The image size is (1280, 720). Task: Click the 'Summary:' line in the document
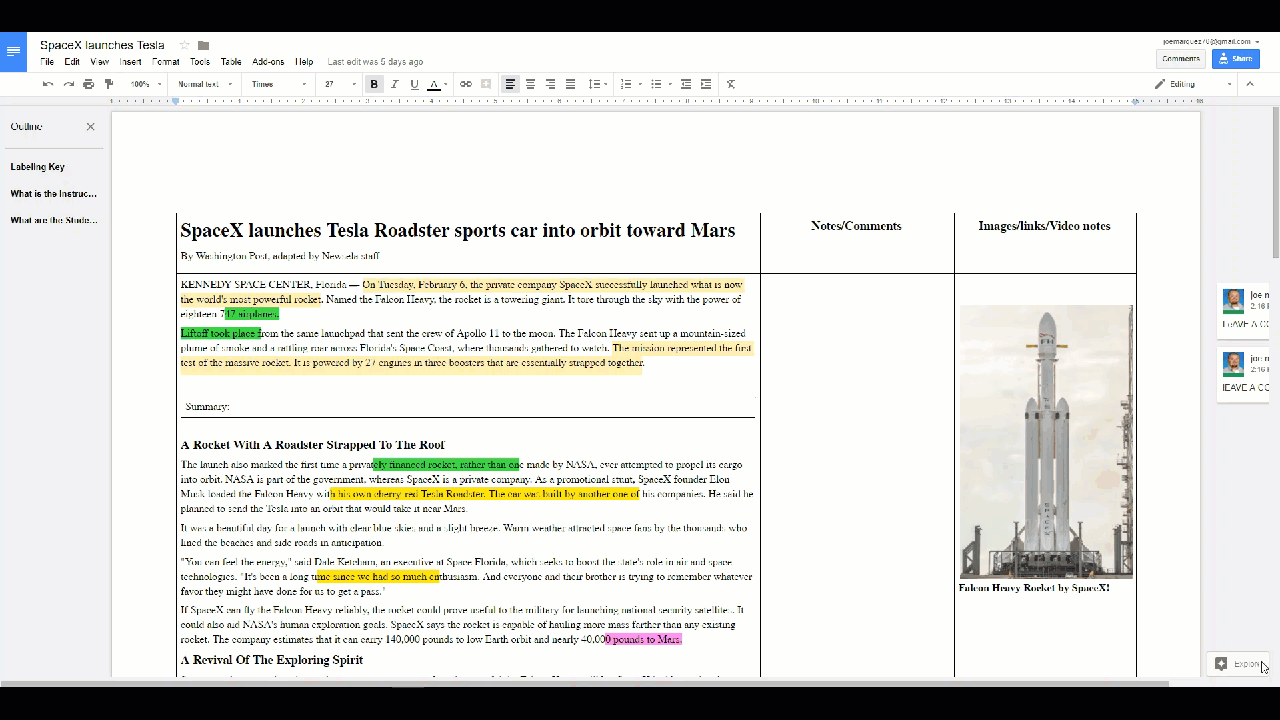tap(207, 407)
